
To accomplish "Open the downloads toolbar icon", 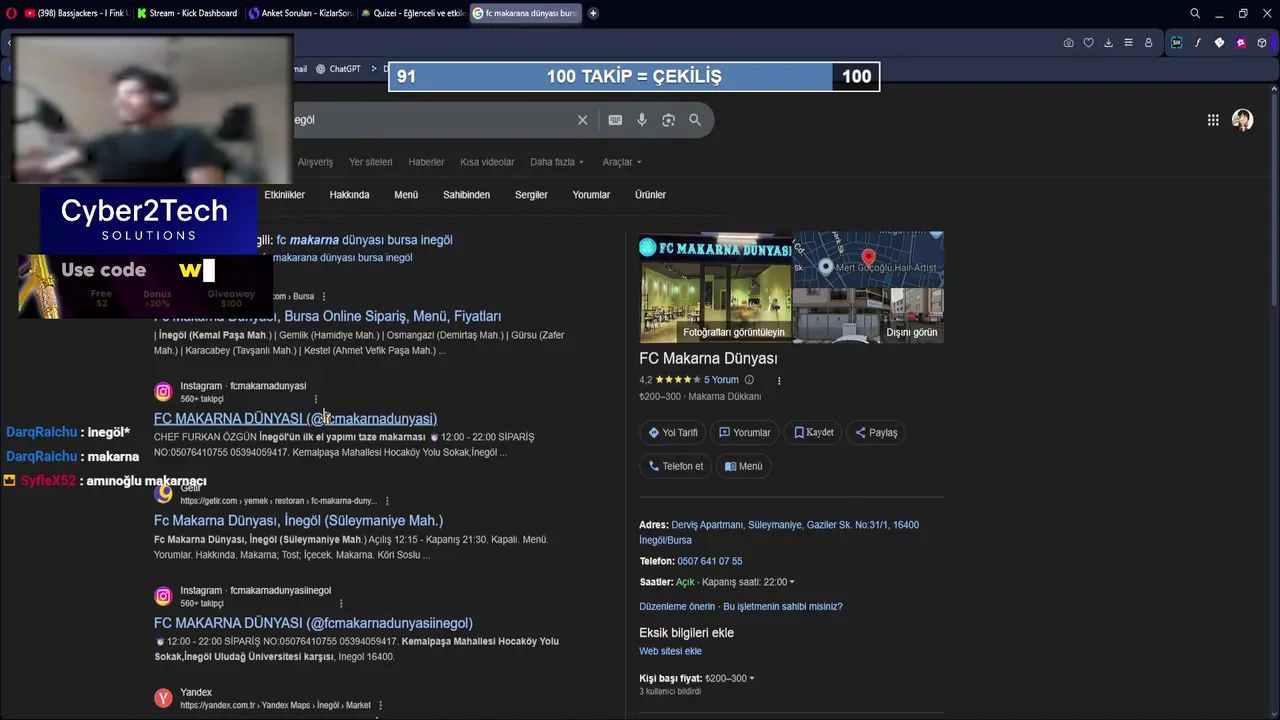I will [1108, 43].
